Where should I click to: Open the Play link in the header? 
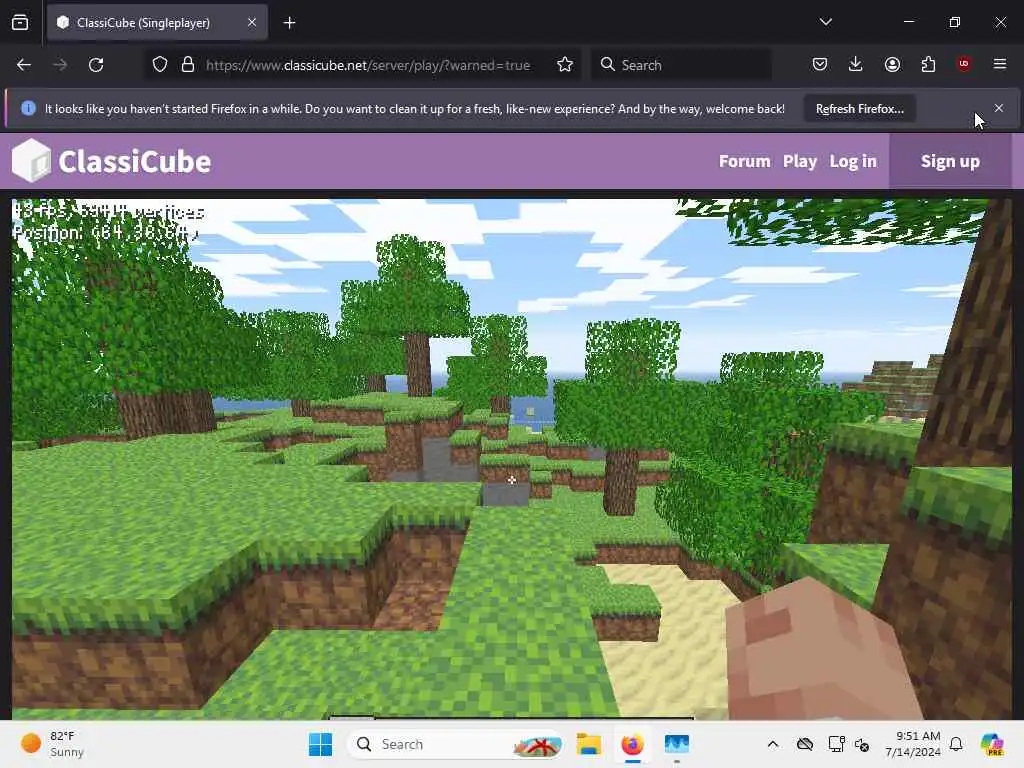(800, 161)
